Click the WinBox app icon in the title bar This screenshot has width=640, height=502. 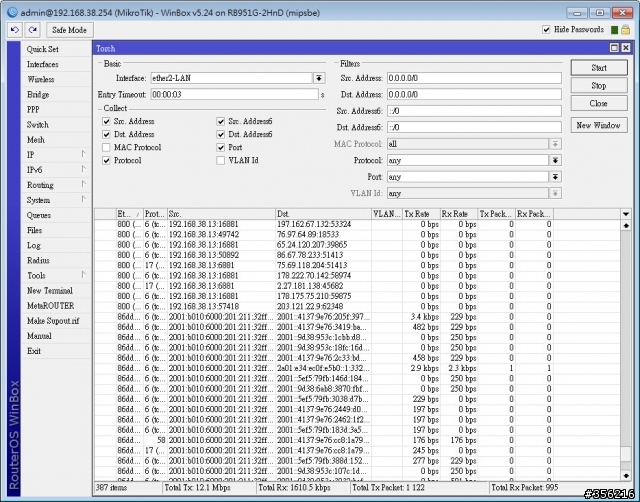click(13, 12)
